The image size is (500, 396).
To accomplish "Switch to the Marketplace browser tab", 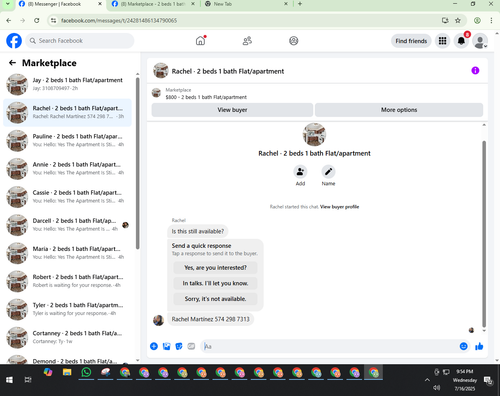I will pos(153,4).
